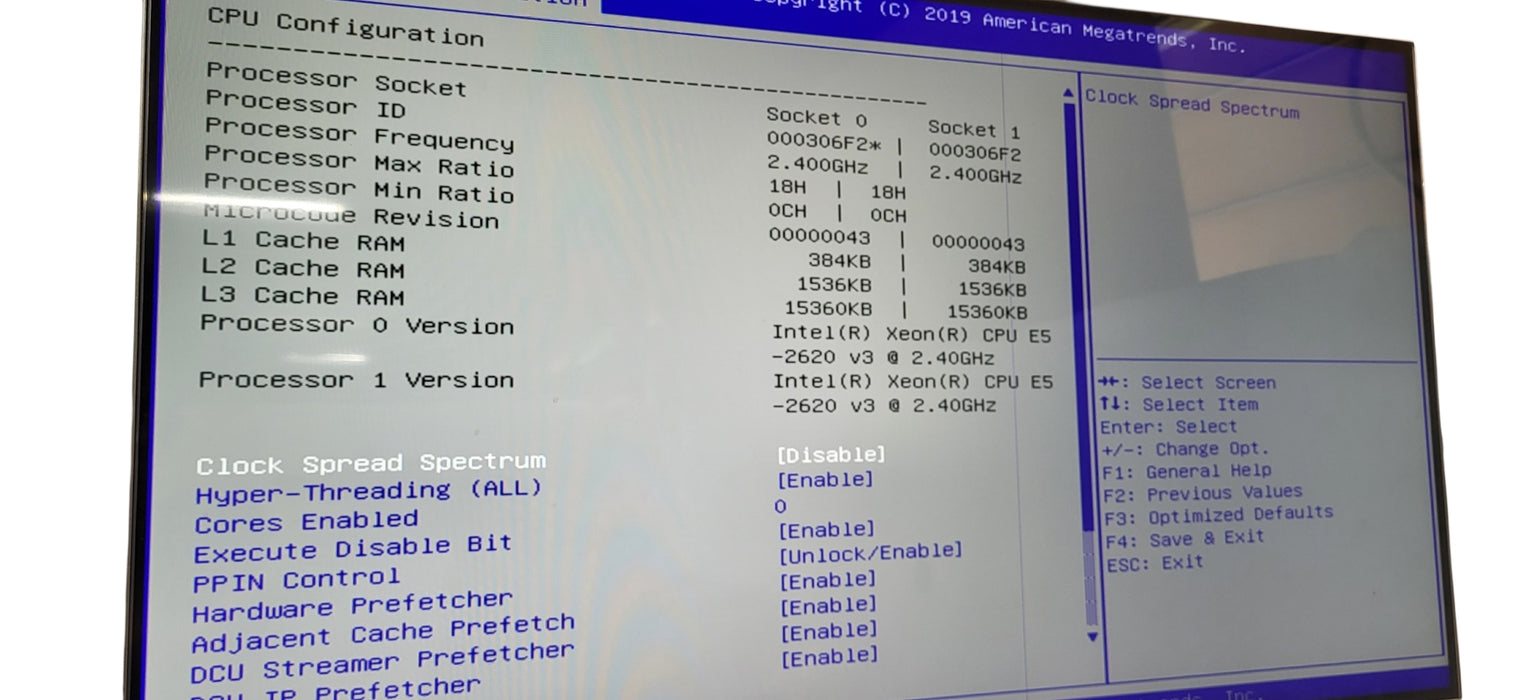Image resolution: width=1515 pixels, height=700 pixels.
Task: Click the 000306F2* processor ID value
Action: pos(825,140)
